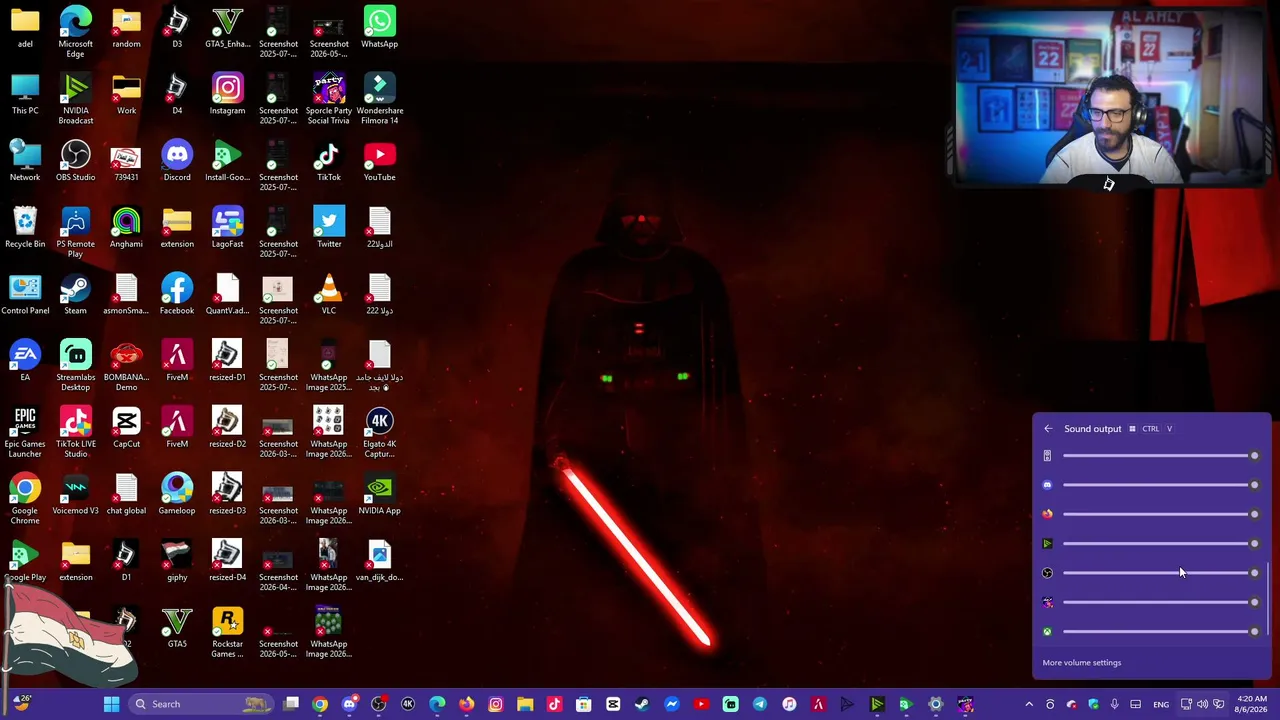The image size is (1280, 720).
Task: Open Telegram from the taskbar
Action: tap(759, 704)
